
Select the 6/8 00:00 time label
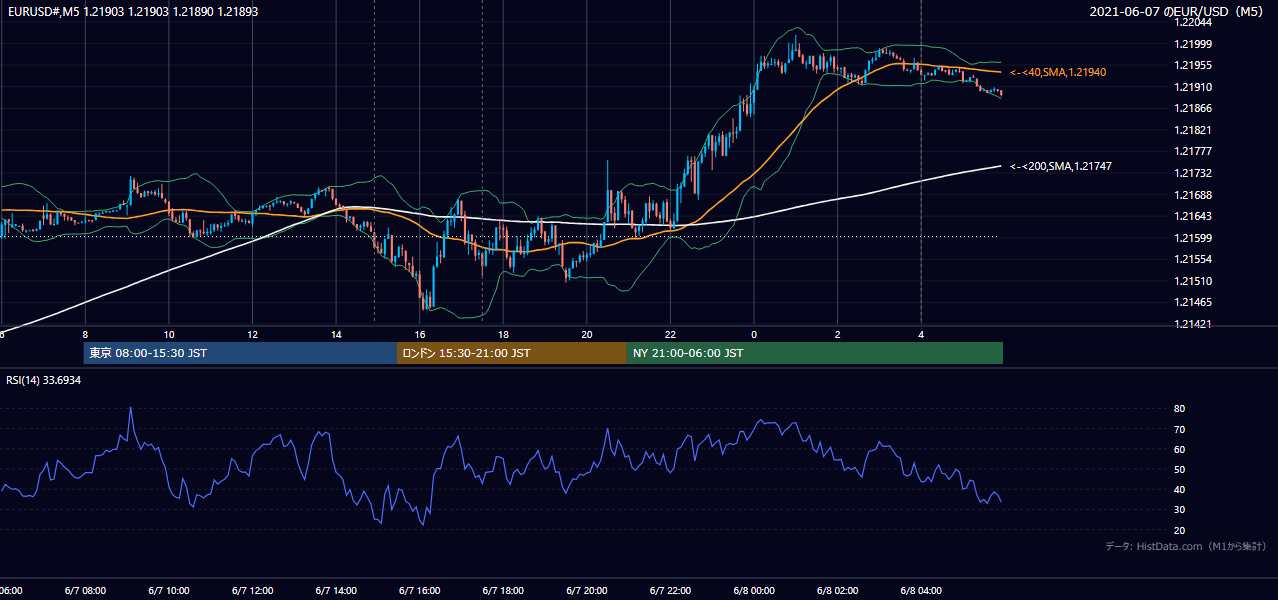(754, 591)
